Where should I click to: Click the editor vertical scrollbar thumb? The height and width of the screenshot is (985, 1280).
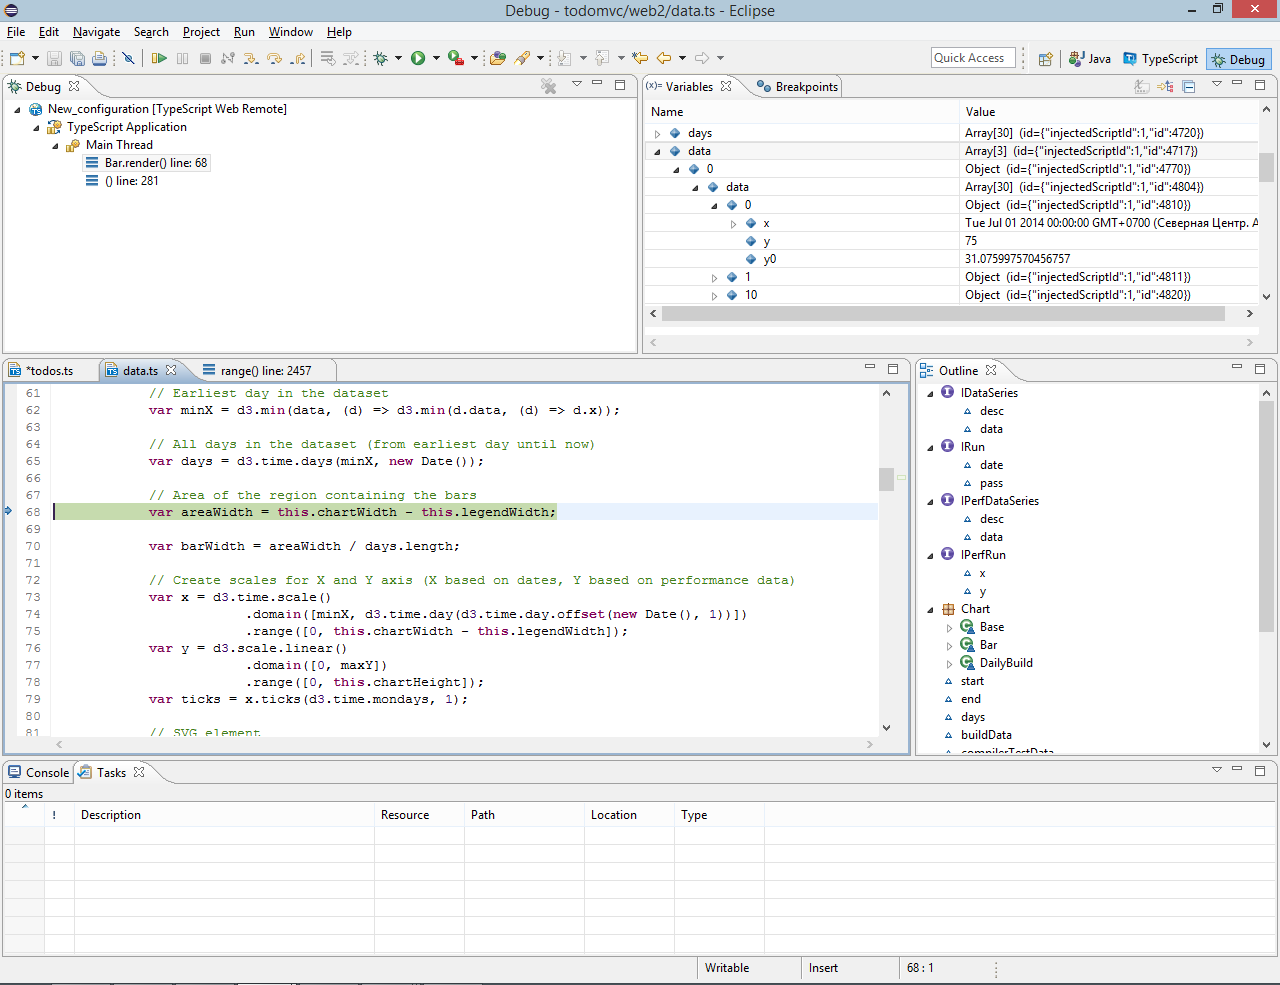(x=886, y=479)
